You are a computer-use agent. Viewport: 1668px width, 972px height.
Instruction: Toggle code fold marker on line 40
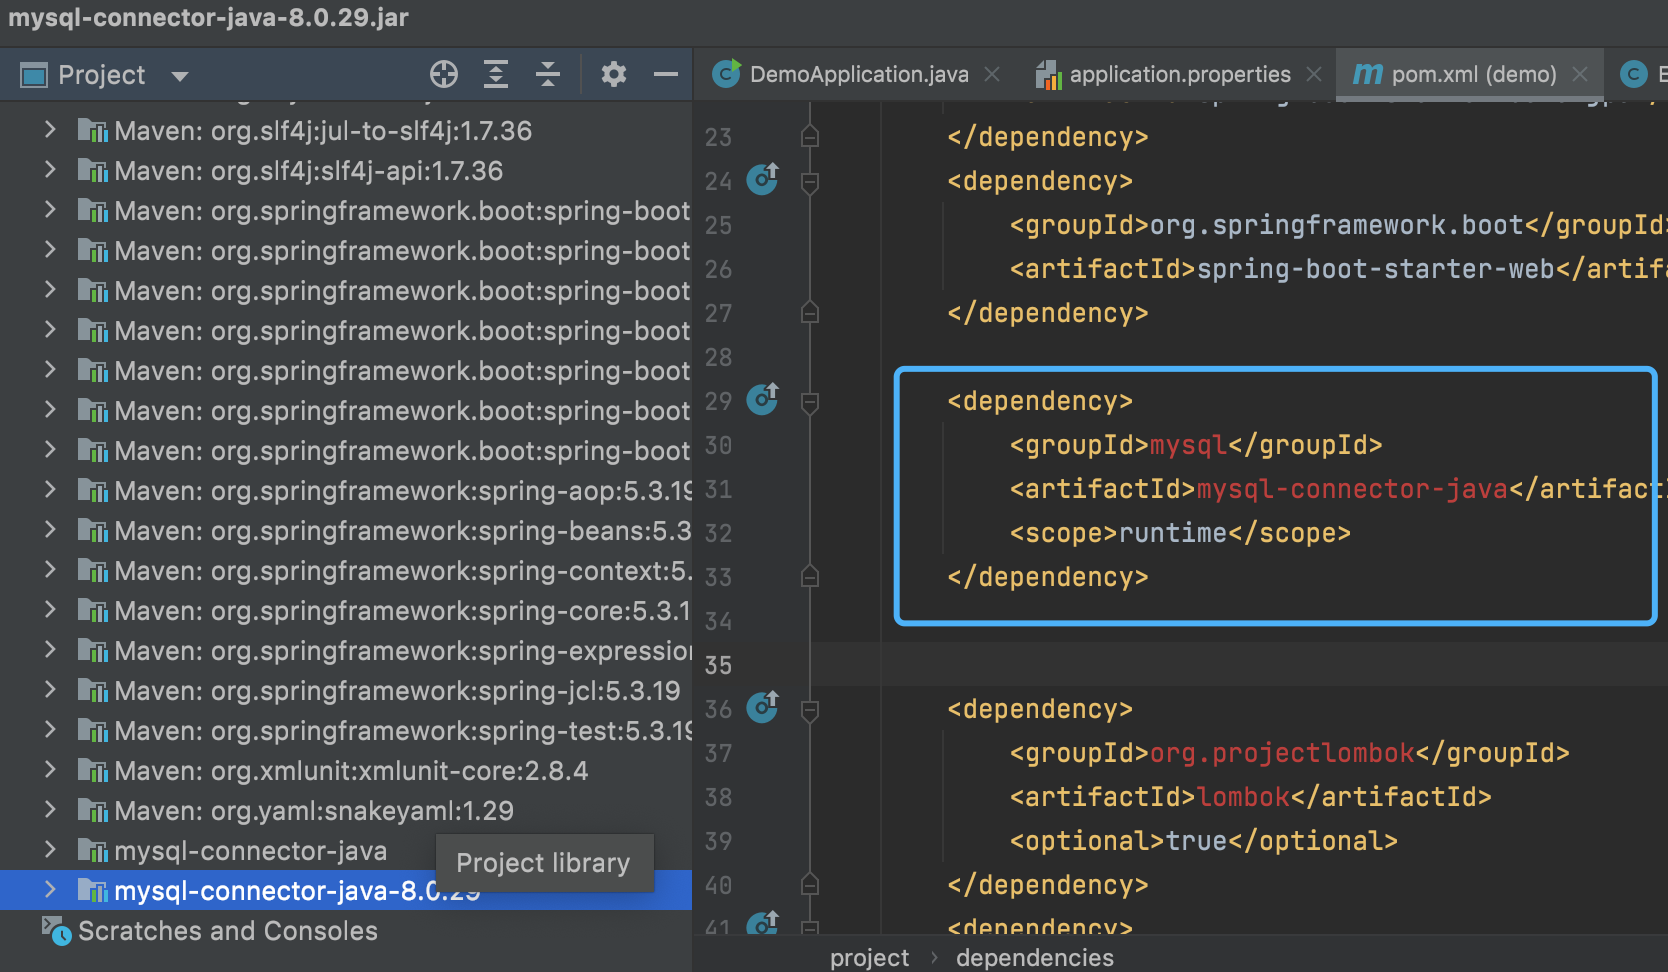click(x=810, y=885)
